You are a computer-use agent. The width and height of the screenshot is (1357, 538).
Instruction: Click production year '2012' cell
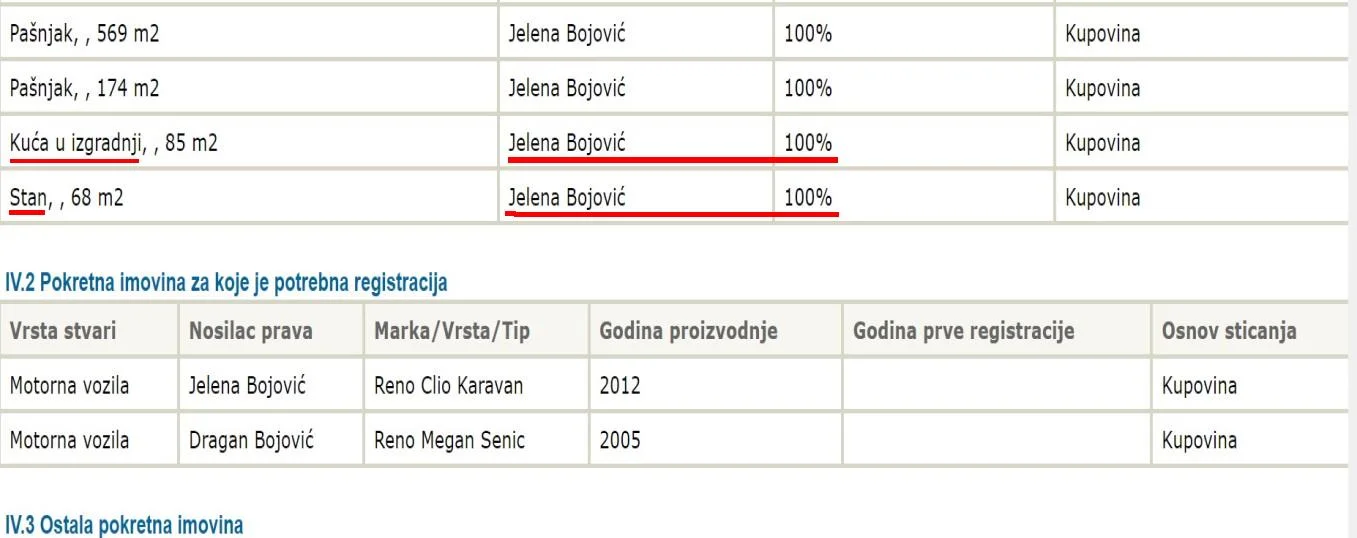click(715, 385)
